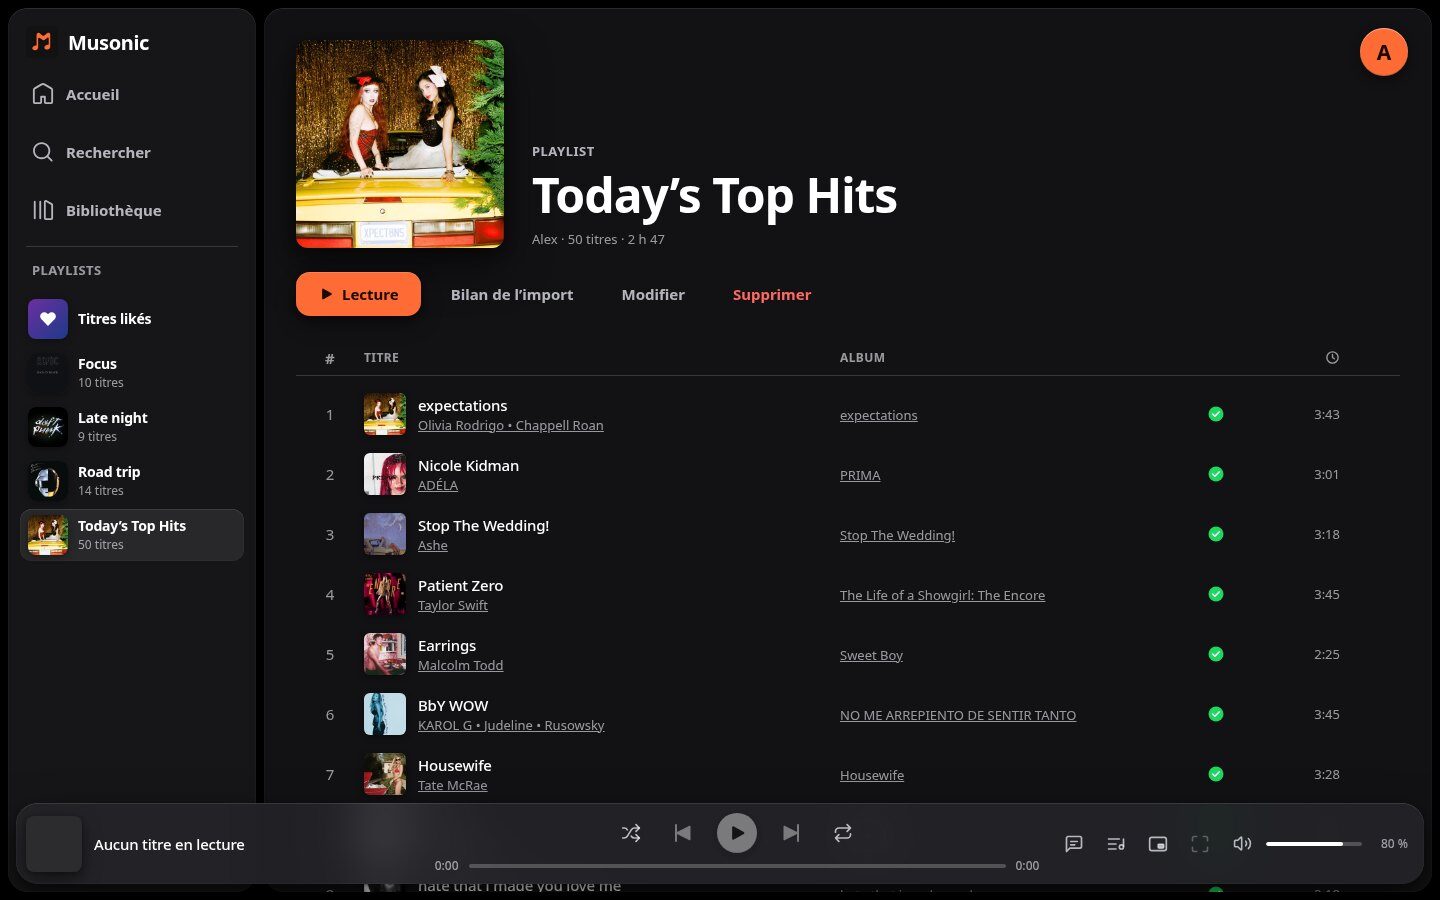The width and height of the screenshot is (1440, 900).
Task: Toggle shuffle in the player bar
Action: [631, 833]
